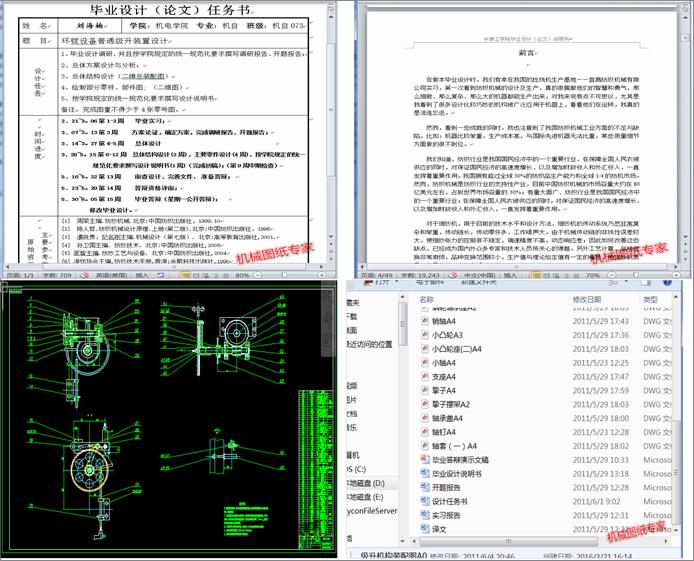Click the 销轴A4 DWG file icon
This screenshot has width=694, height=561.
tap(424, 321)
